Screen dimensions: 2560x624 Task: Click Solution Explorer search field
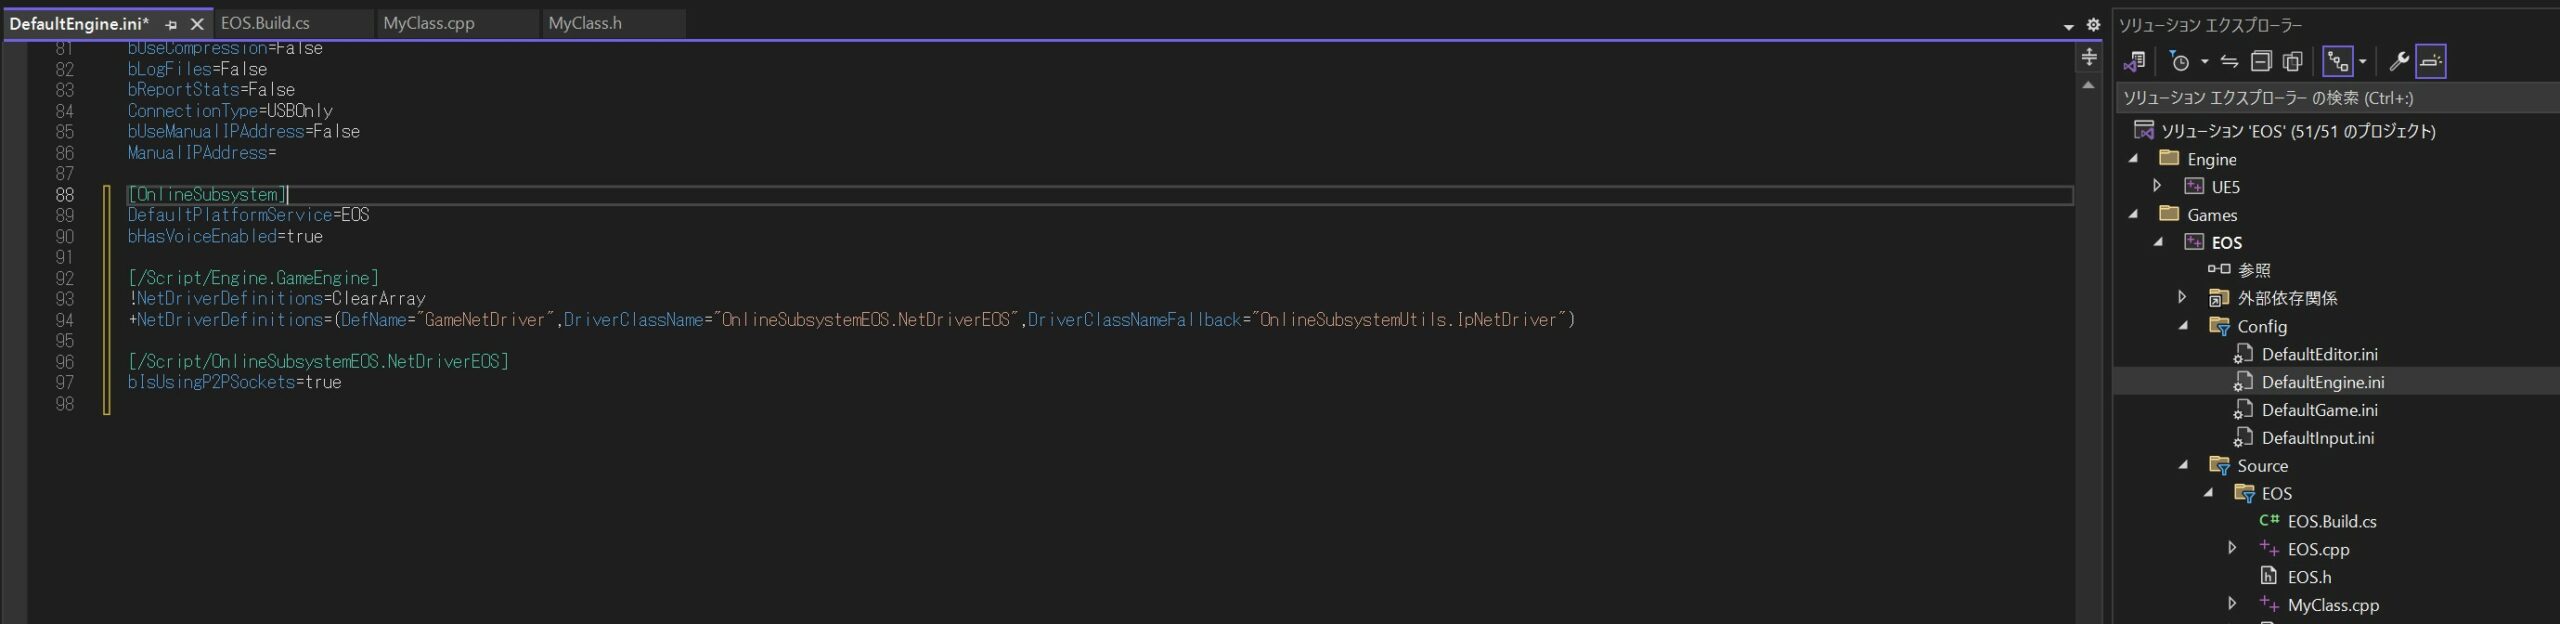[2336, 98]
